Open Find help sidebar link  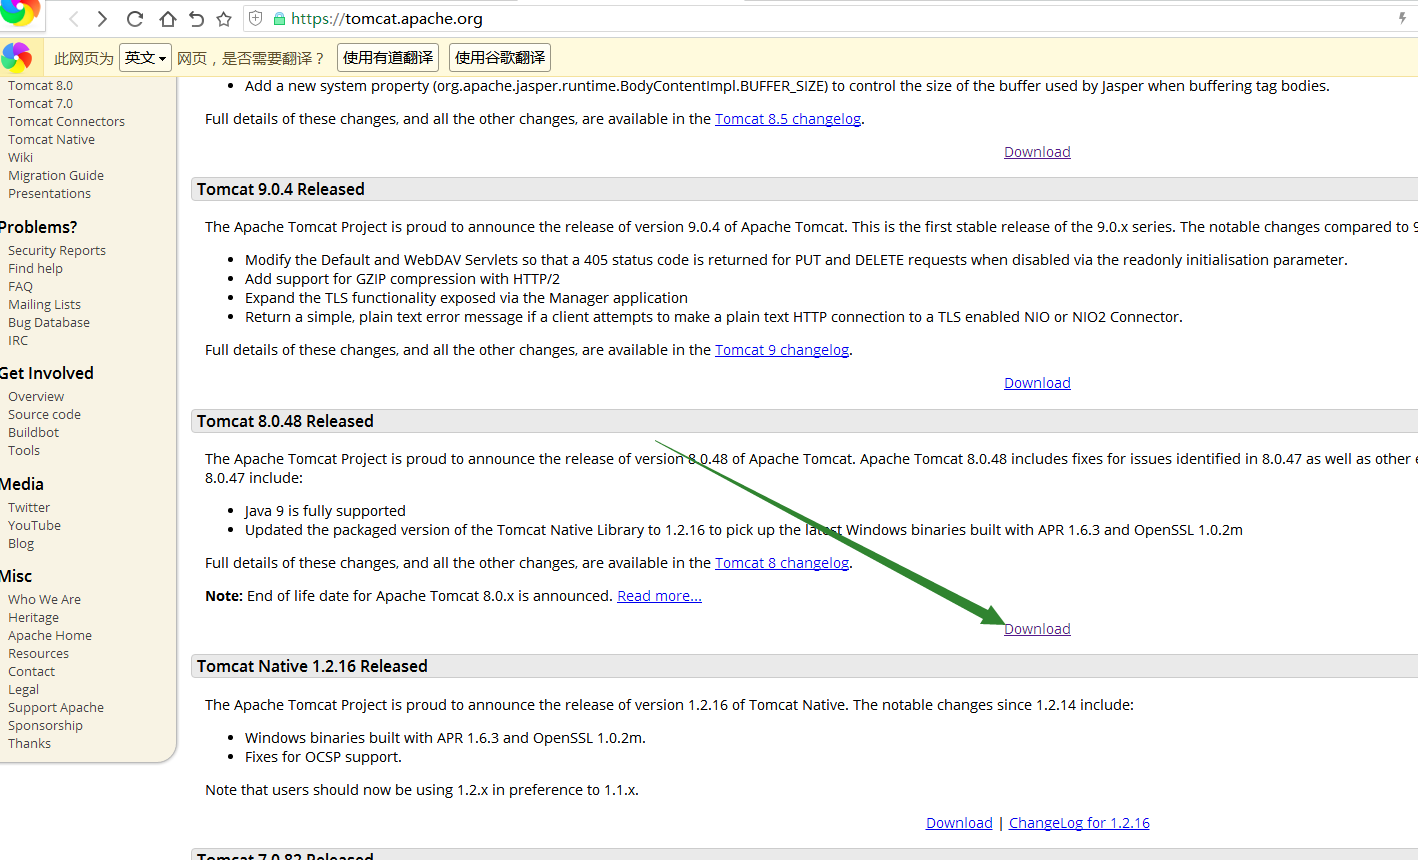[x=35, y=269]
